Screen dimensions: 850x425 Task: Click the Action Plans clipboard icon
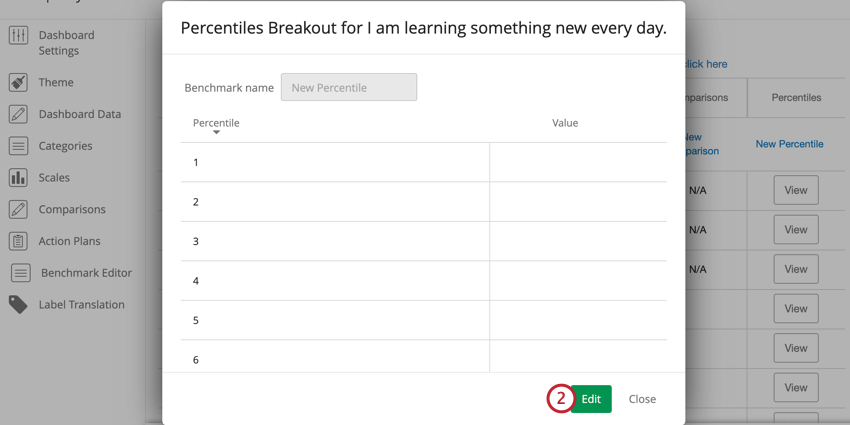tap(18, 241)
